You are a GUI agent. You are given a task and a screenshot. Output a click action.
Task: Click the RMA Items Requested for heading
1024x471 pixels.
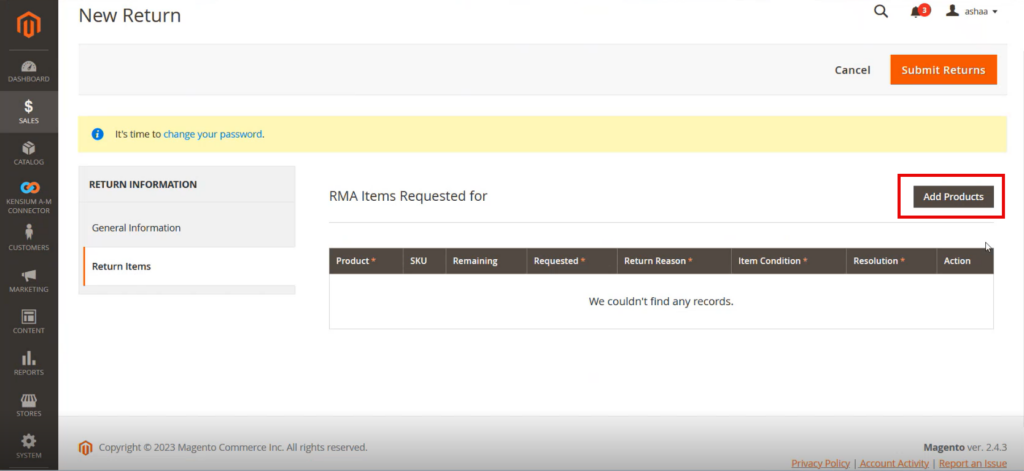(x=408, y=196)
